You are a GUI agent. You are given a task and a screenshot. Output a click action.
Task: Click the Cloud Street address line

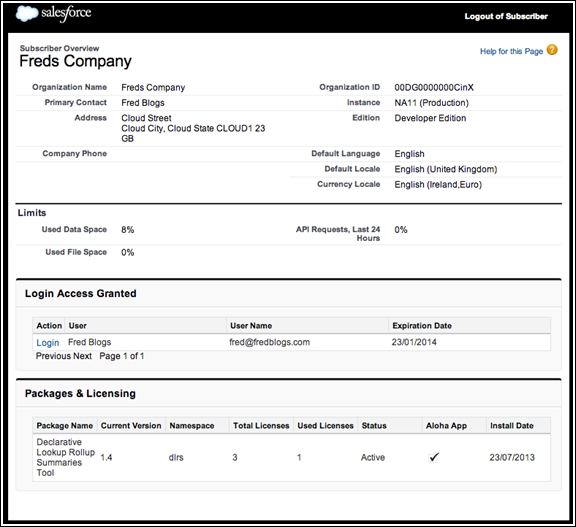point(146,118)
